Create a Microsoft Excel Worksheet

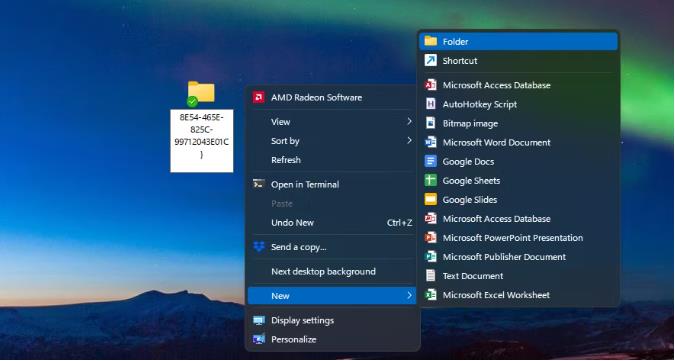(518, 295)
